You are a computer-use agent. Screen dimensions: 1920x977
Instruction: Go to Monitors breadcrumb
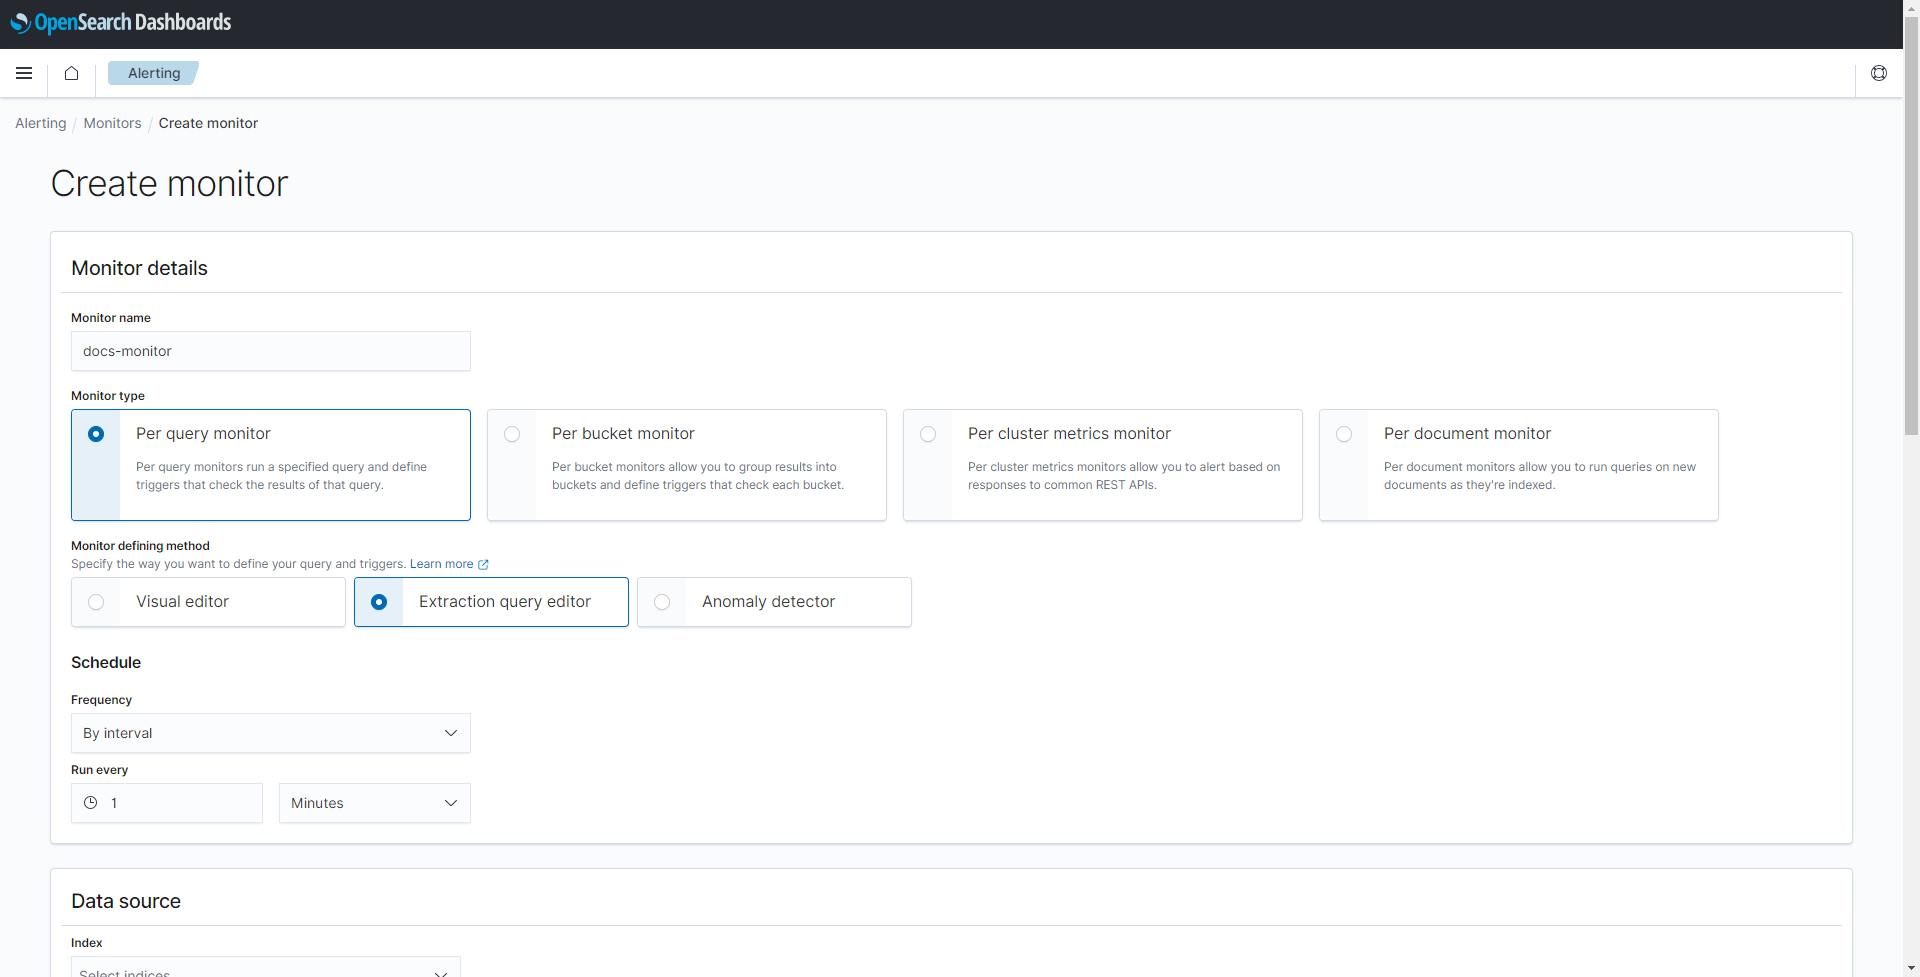[x=112, y=123]
